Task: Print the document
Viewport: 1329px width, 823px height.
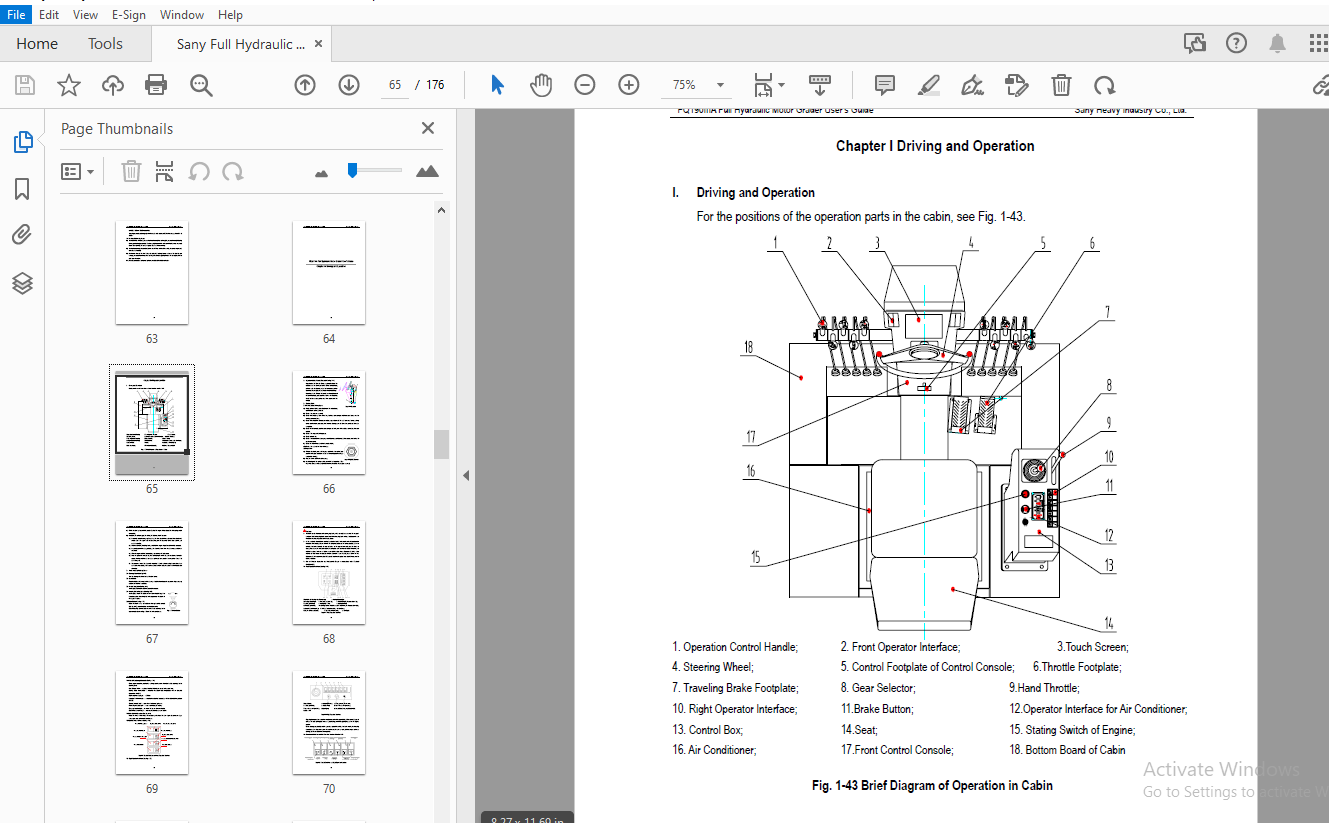Action: click(156, 85)
